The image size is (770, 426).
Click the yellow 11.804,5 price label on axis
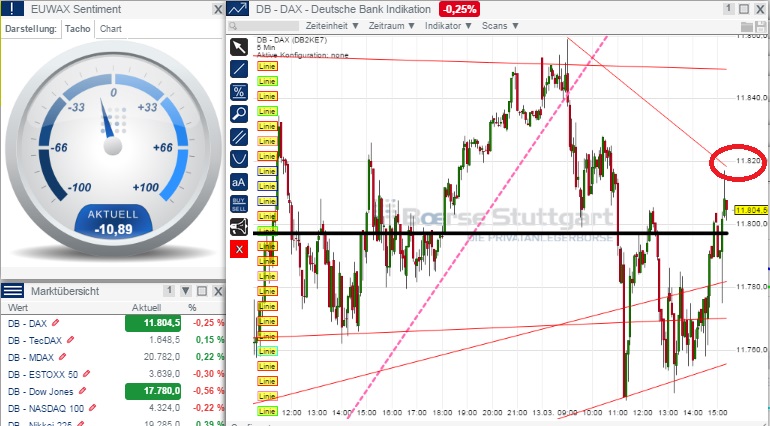tap(750, 210)
